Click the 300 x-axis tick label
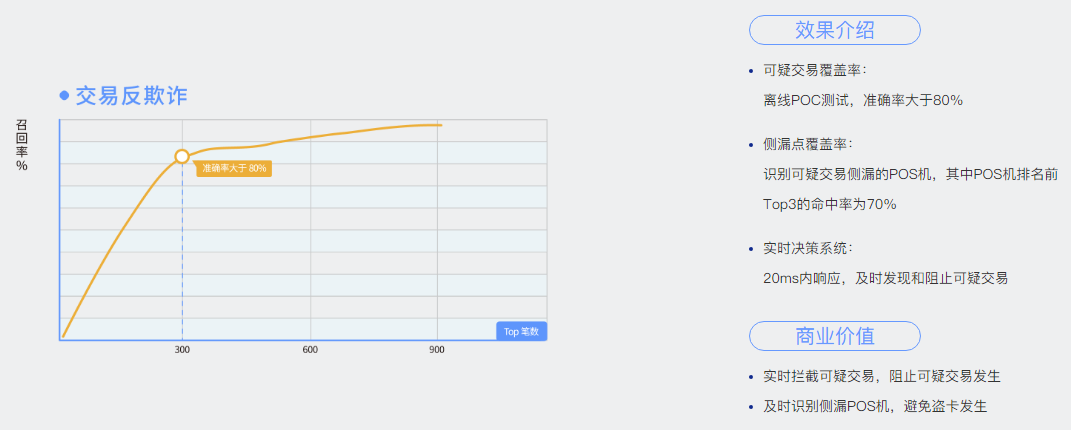Image resolution: width=1071 pixels, height=430 pixels. pyautogui.click(x=182, y=349)
